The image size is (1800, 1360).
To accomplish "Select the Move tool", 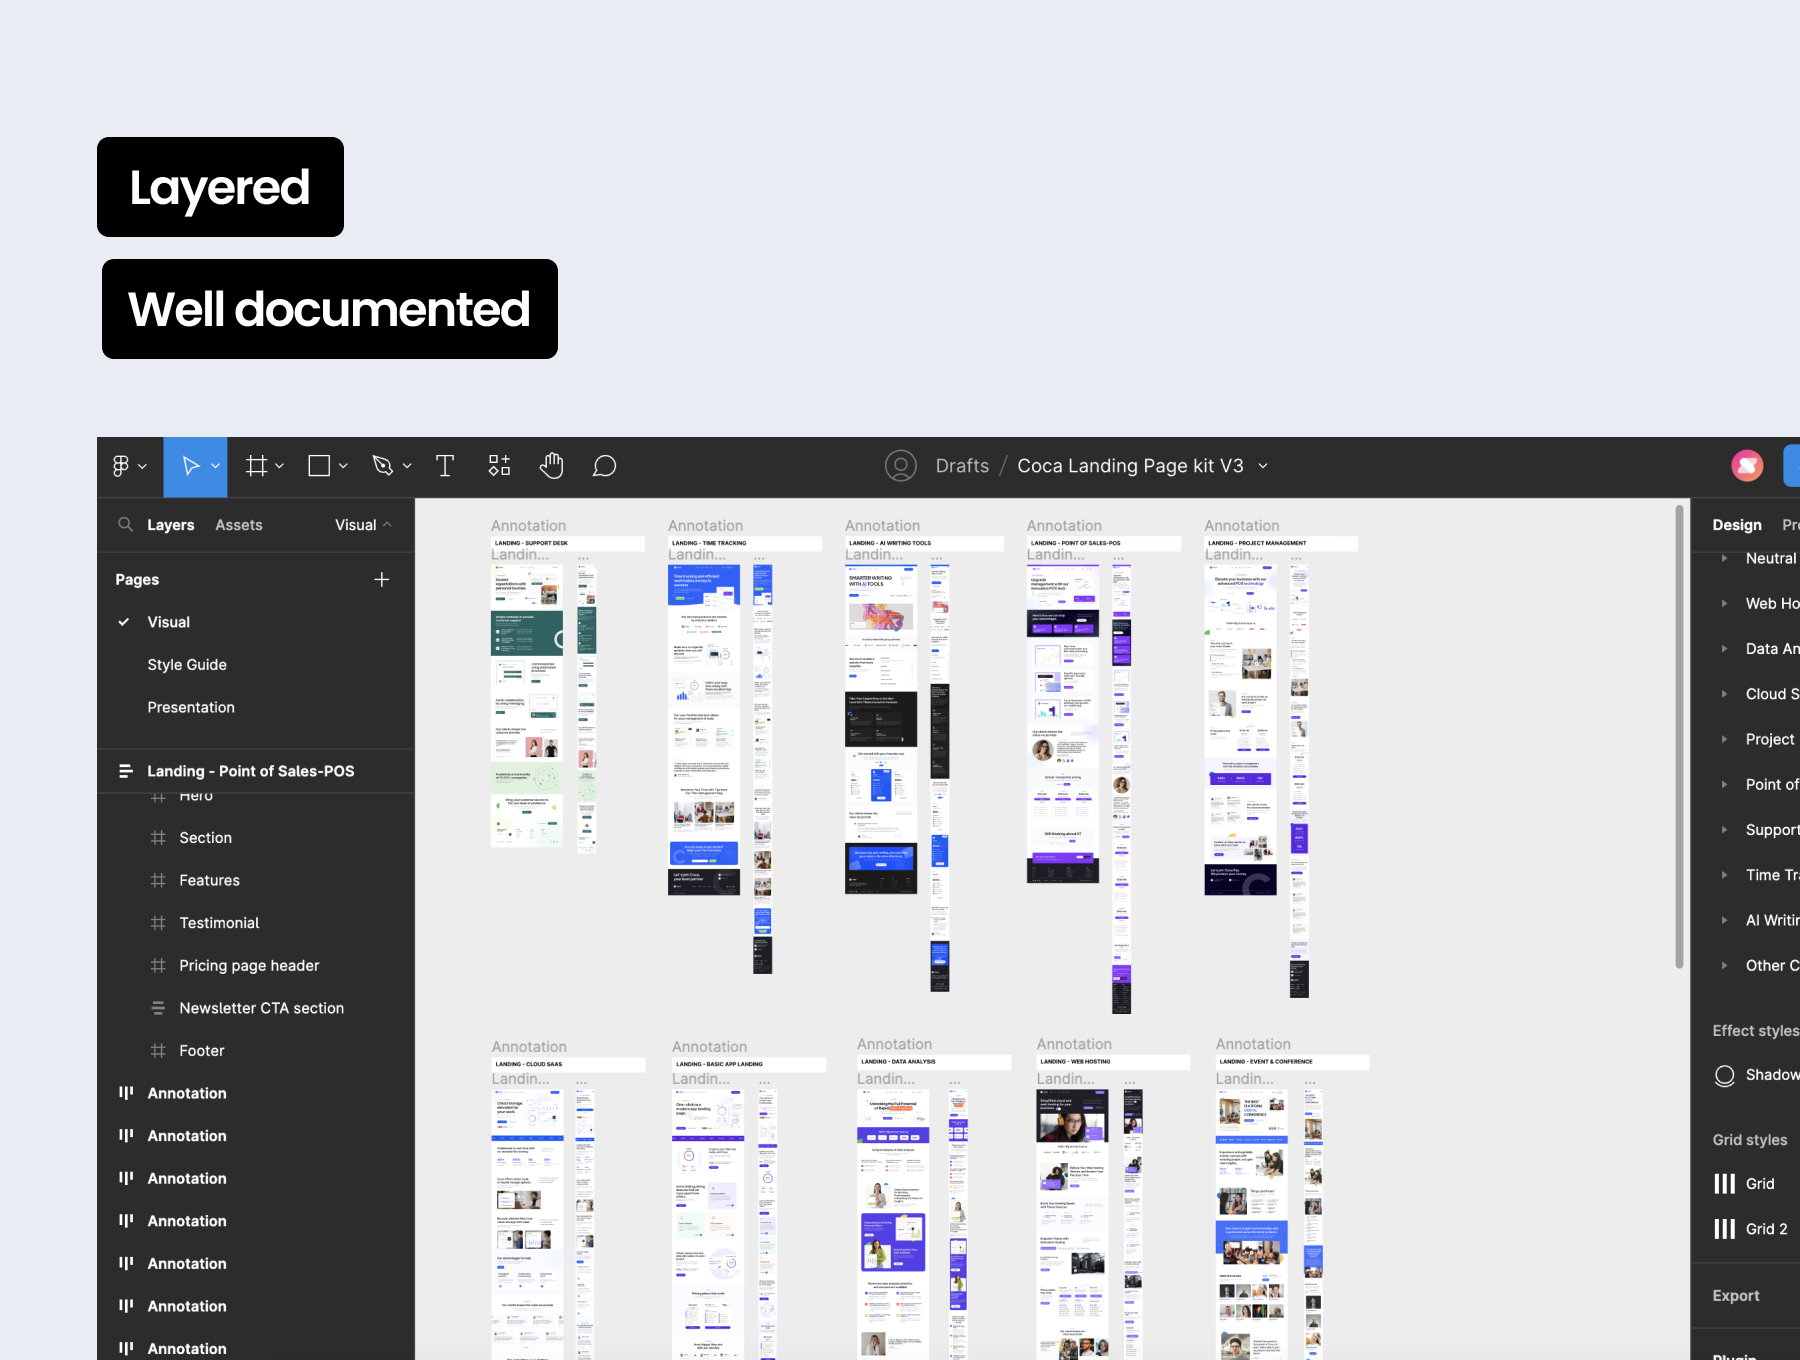I will point(190,466).
